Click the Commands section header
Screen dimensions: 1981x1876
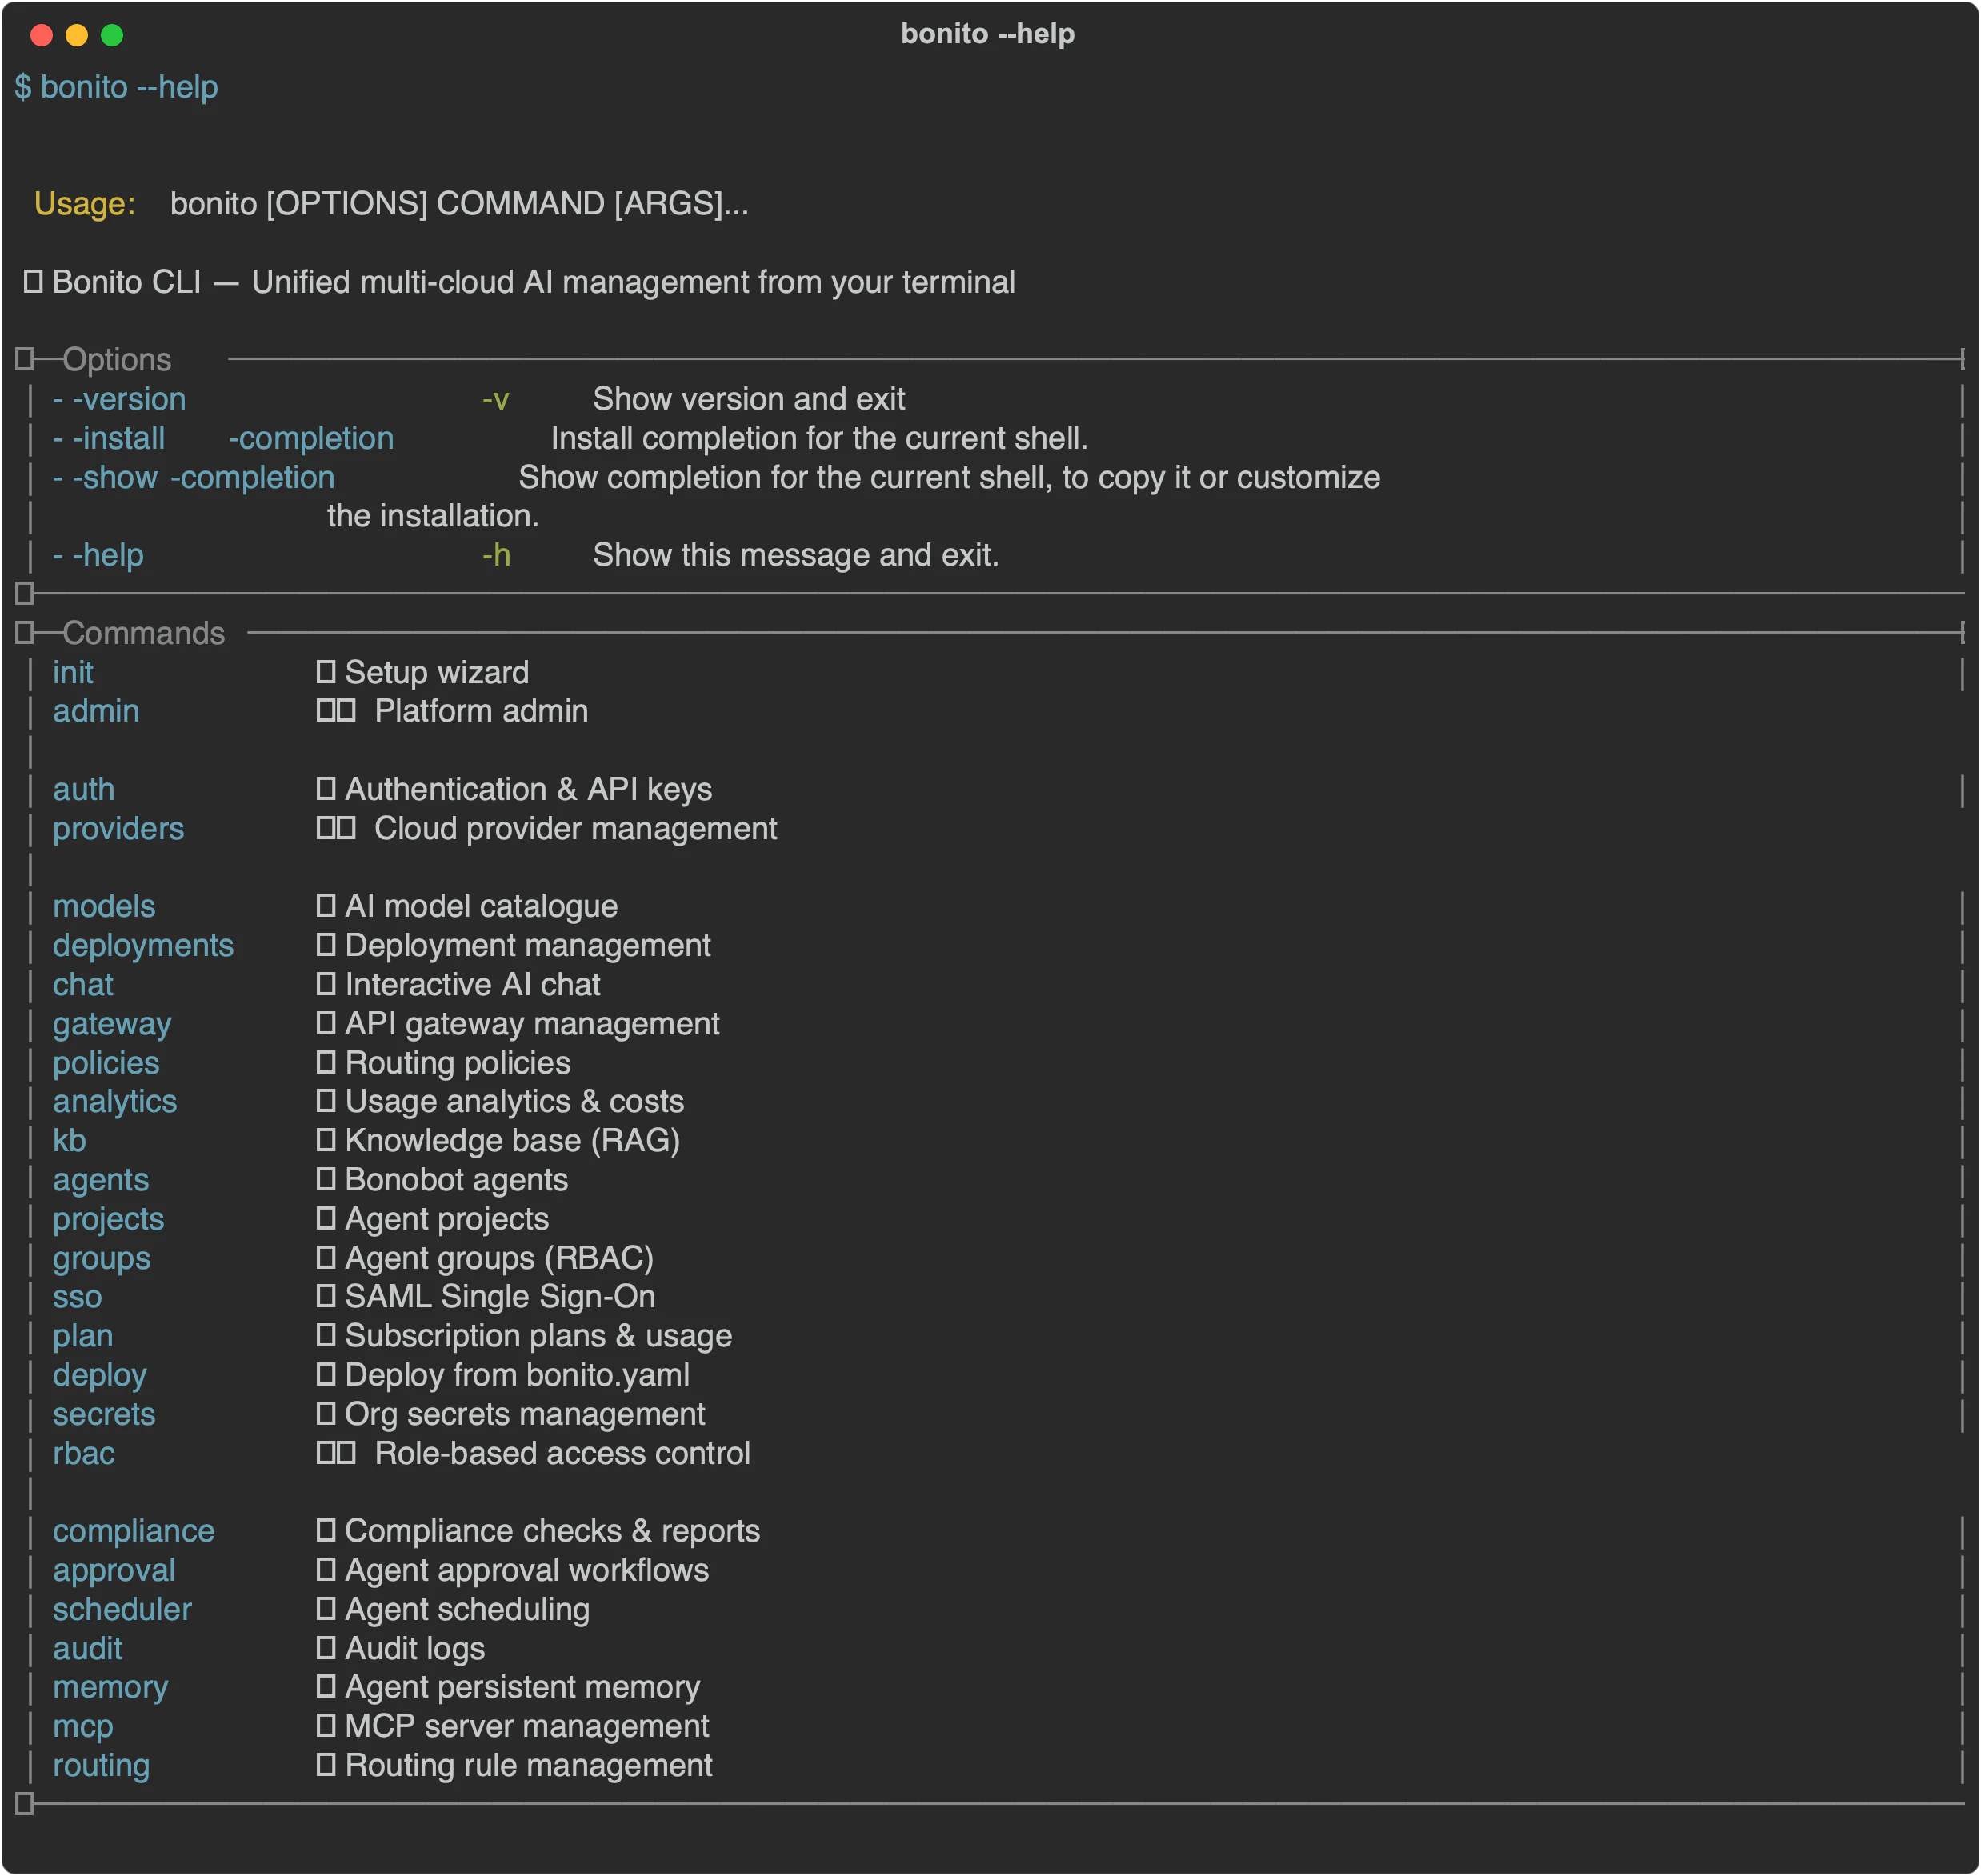pyautogui.click(x=144, y=633)
